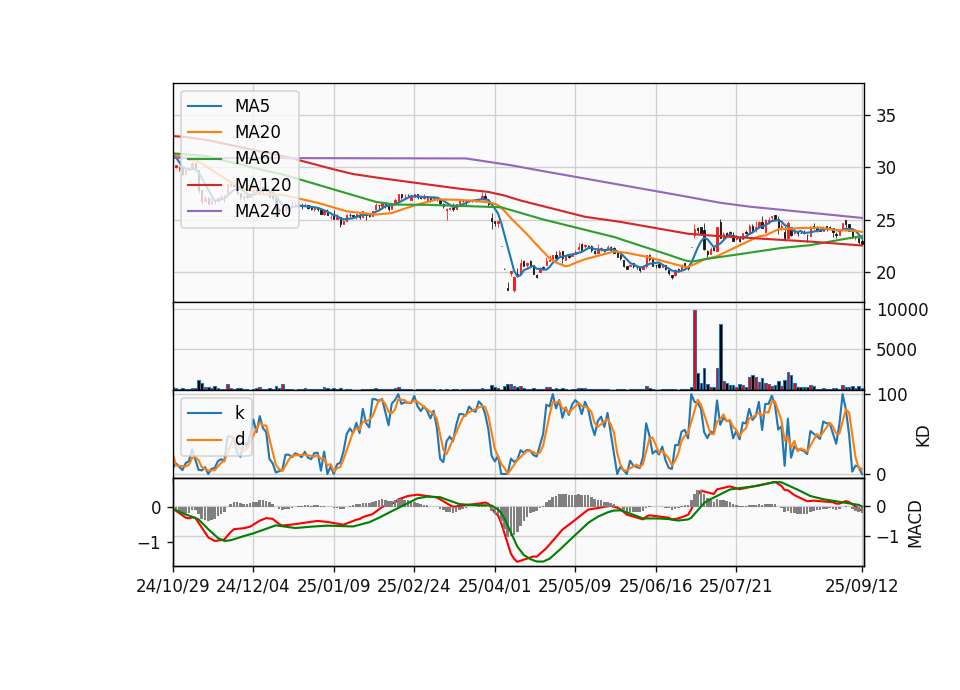Click the 10000 volume axis label

coord(902,310)
